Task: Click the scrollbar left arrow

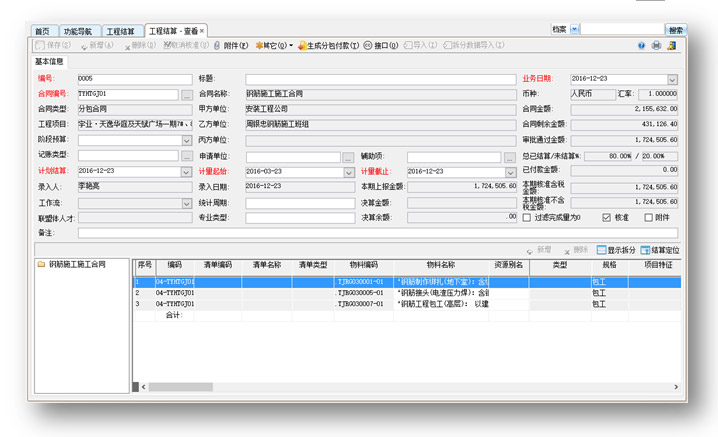Action: 143,387
